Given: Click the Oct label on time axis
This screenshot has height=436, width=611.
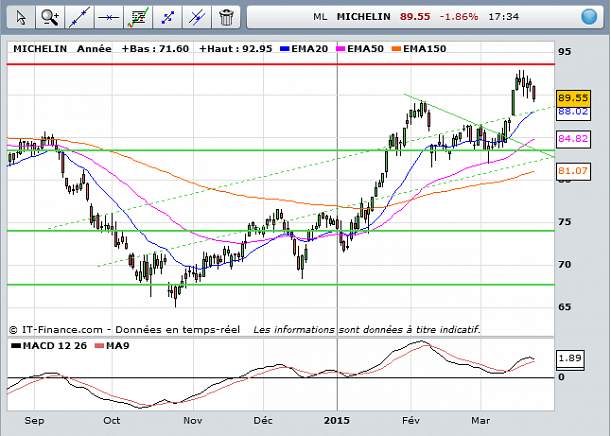Looking at the screenshot, I should 112,421.
